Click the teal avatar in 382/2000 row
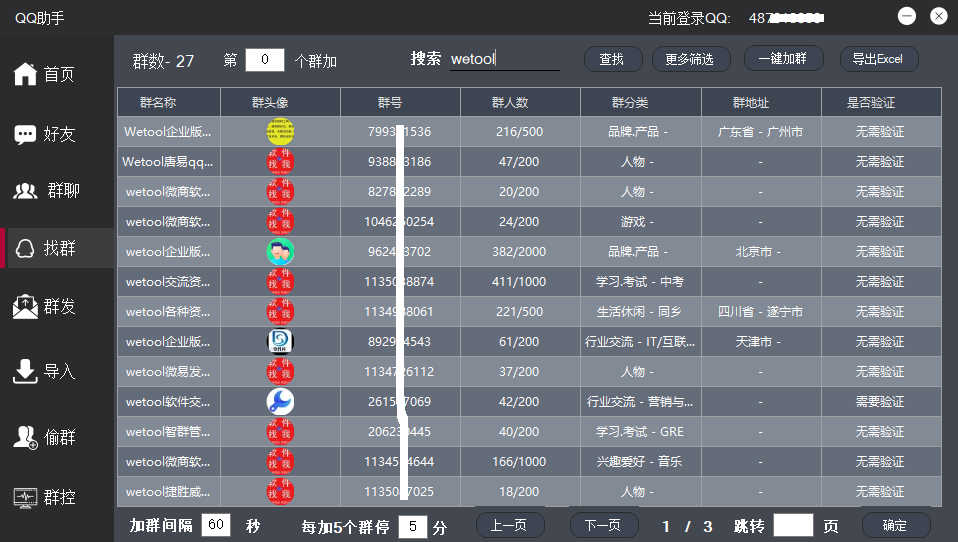Screen dimensions: 958x542 (280, 251)
